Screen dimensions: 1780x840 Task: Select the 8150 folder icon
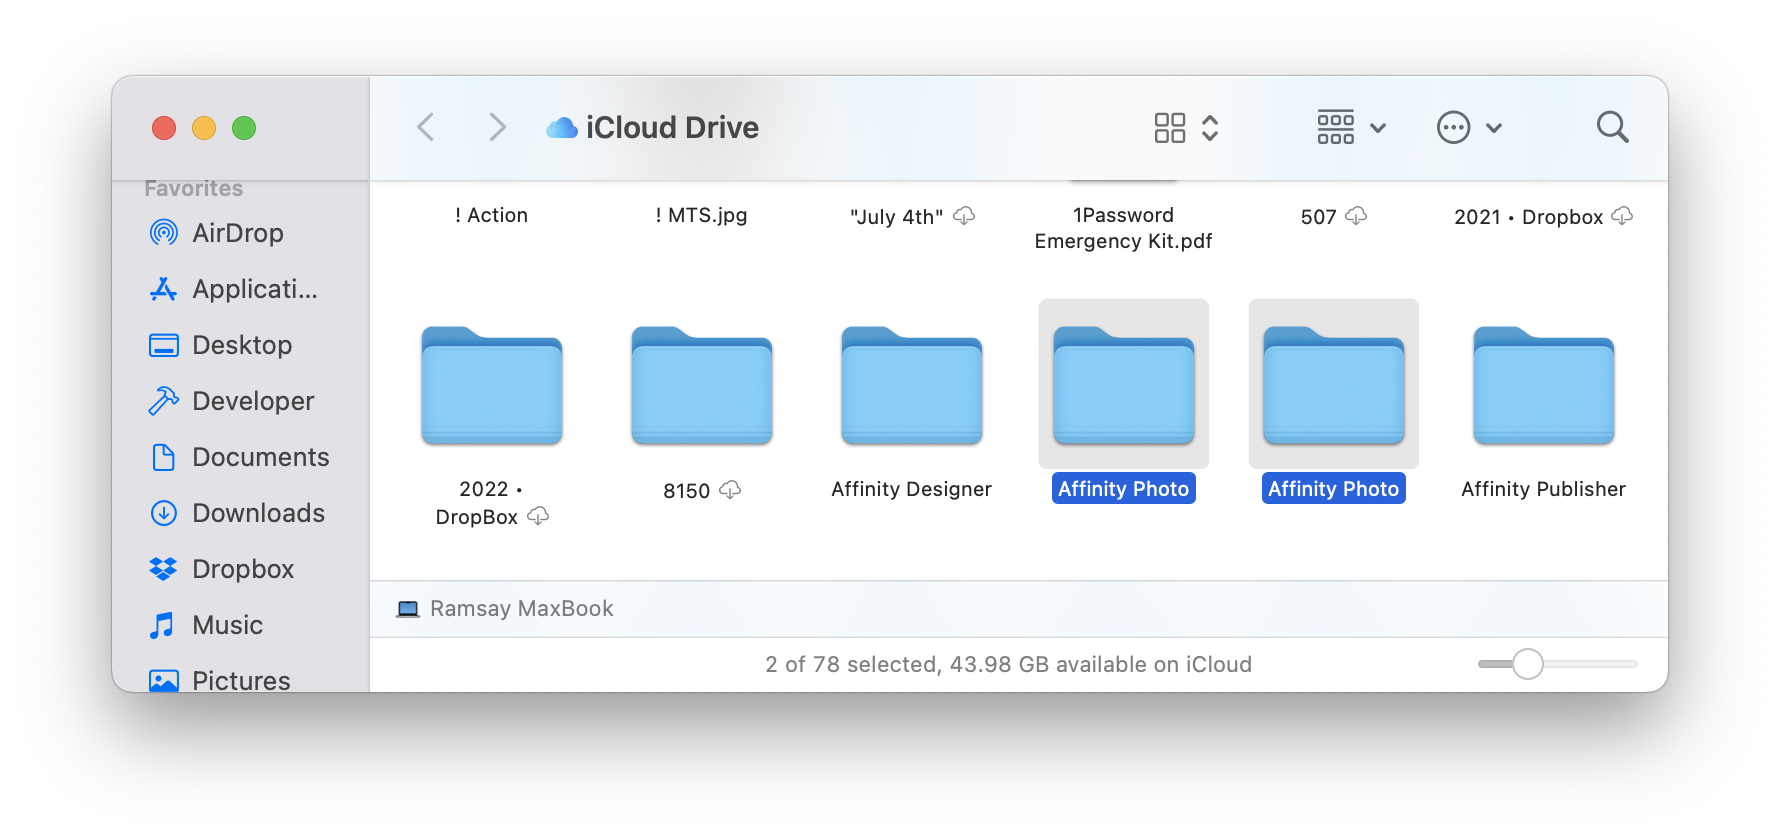(702, 386)
